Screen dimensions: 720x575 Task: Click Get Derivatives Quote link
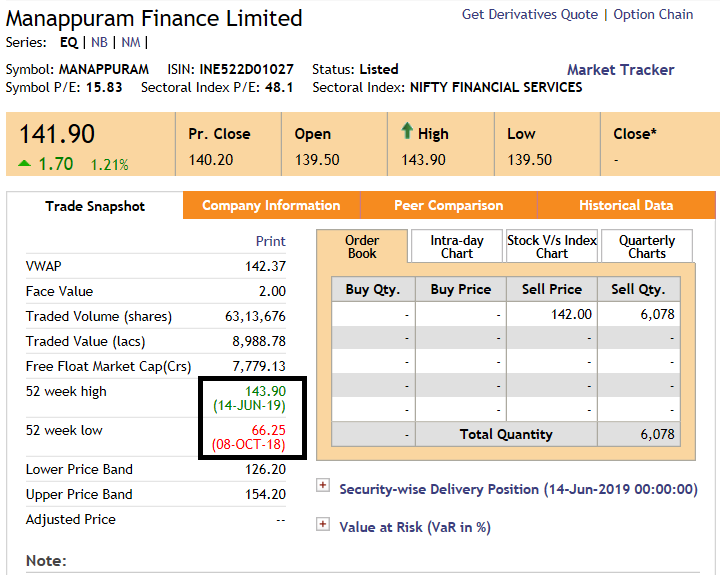point(530,15)
